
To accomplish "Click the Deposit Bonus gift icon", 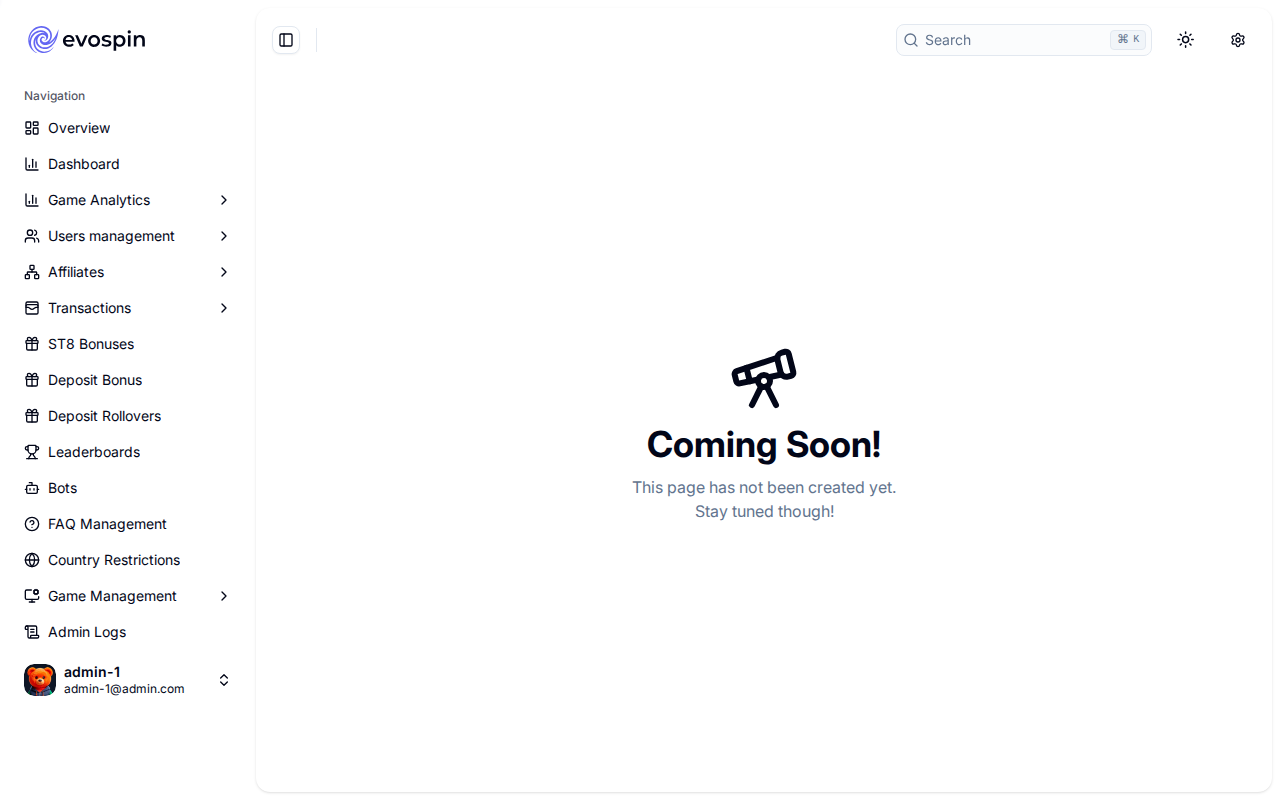I will click(32, 380).
